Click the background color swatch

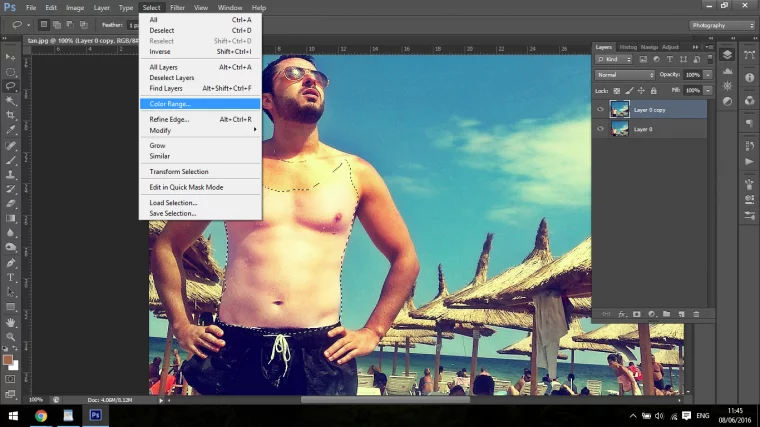15,366
